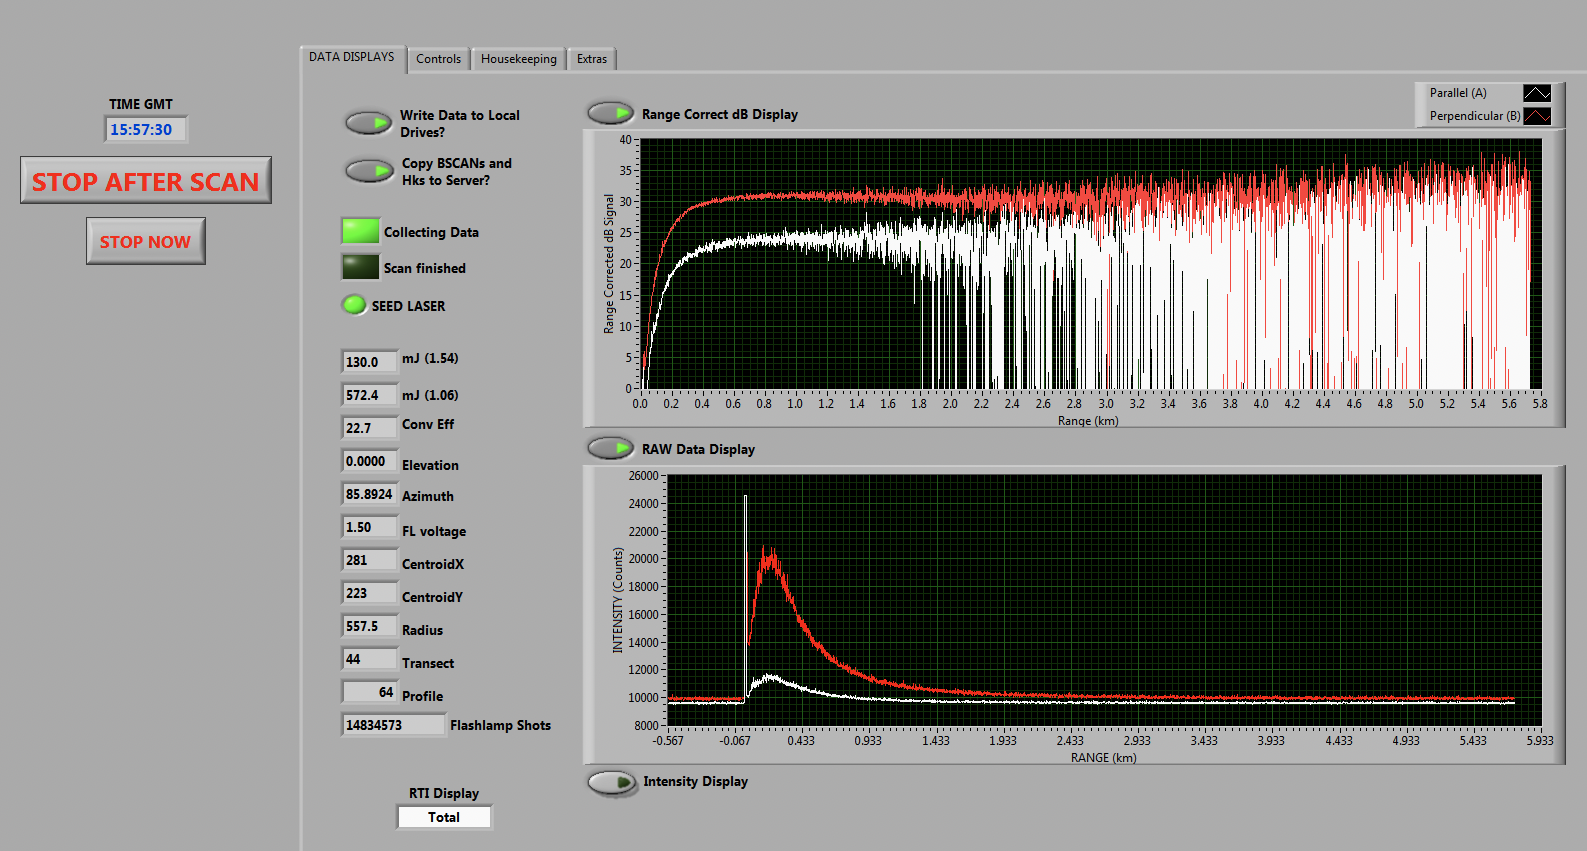The height and width of the screenshot is (851, 1587).
Task: Click the Flashlamp Shots value field
Action: pos(392,725)
